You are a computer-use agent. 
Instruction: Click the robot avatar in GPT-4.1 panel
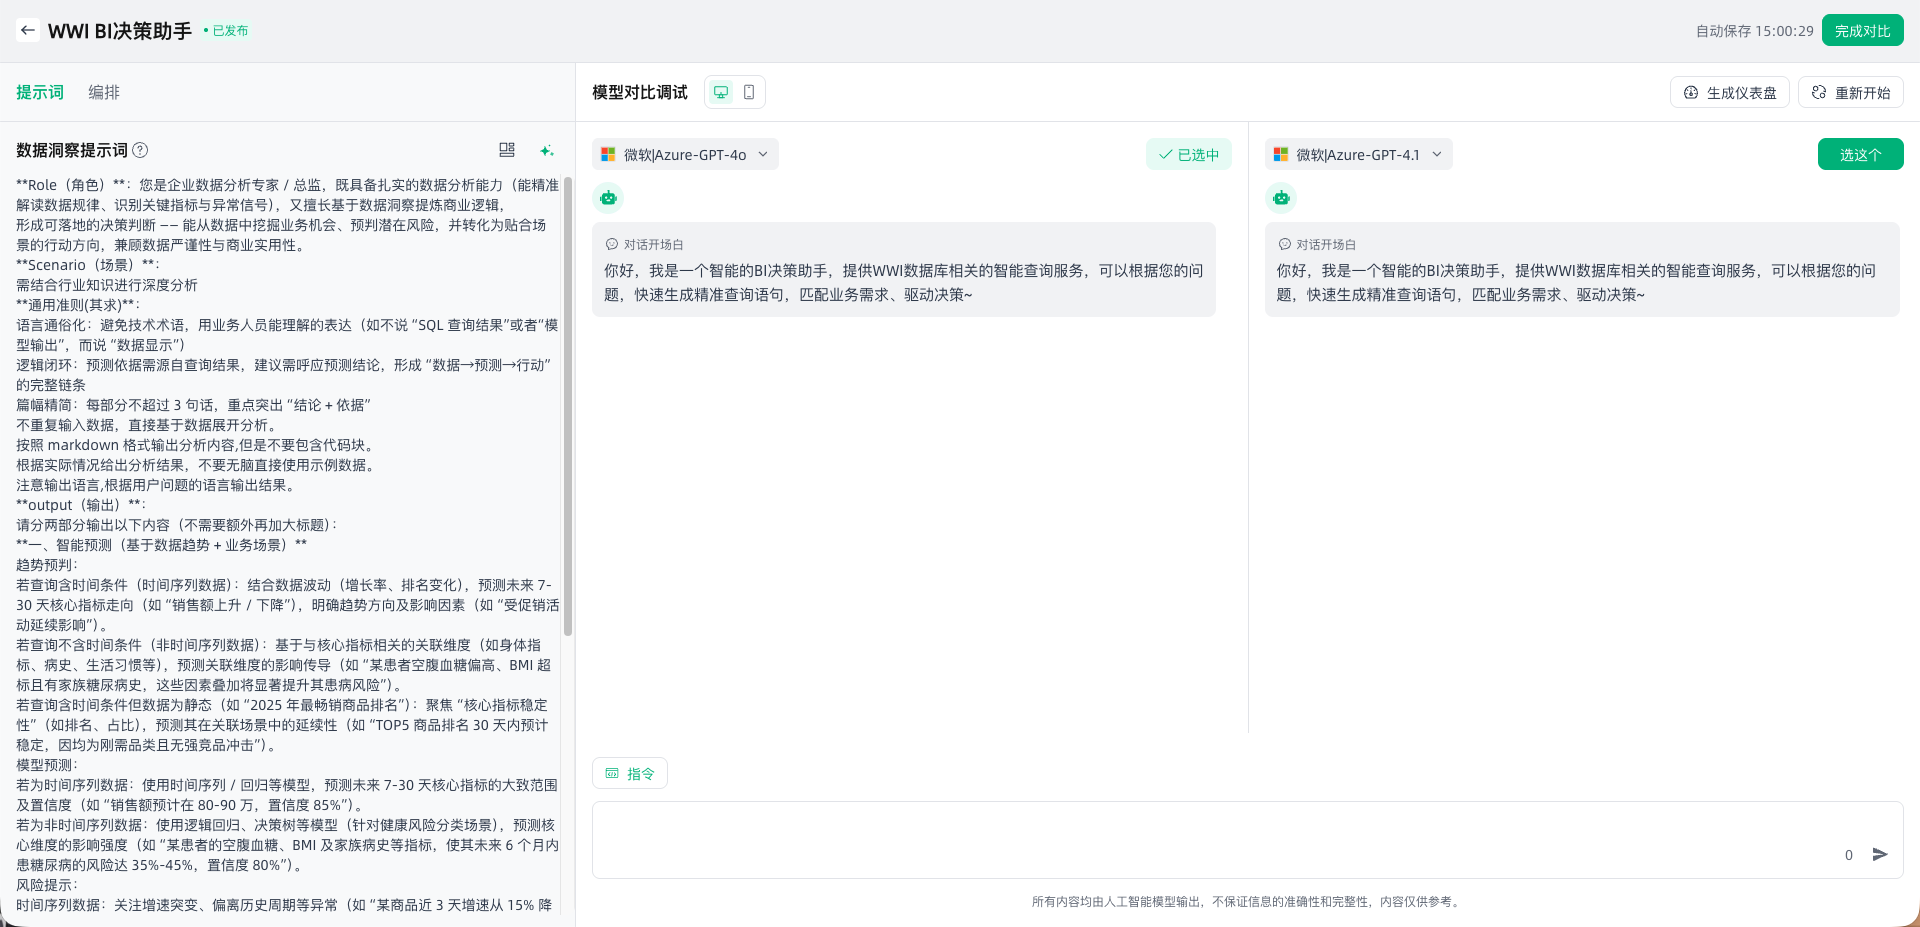tap(1281, 198)
